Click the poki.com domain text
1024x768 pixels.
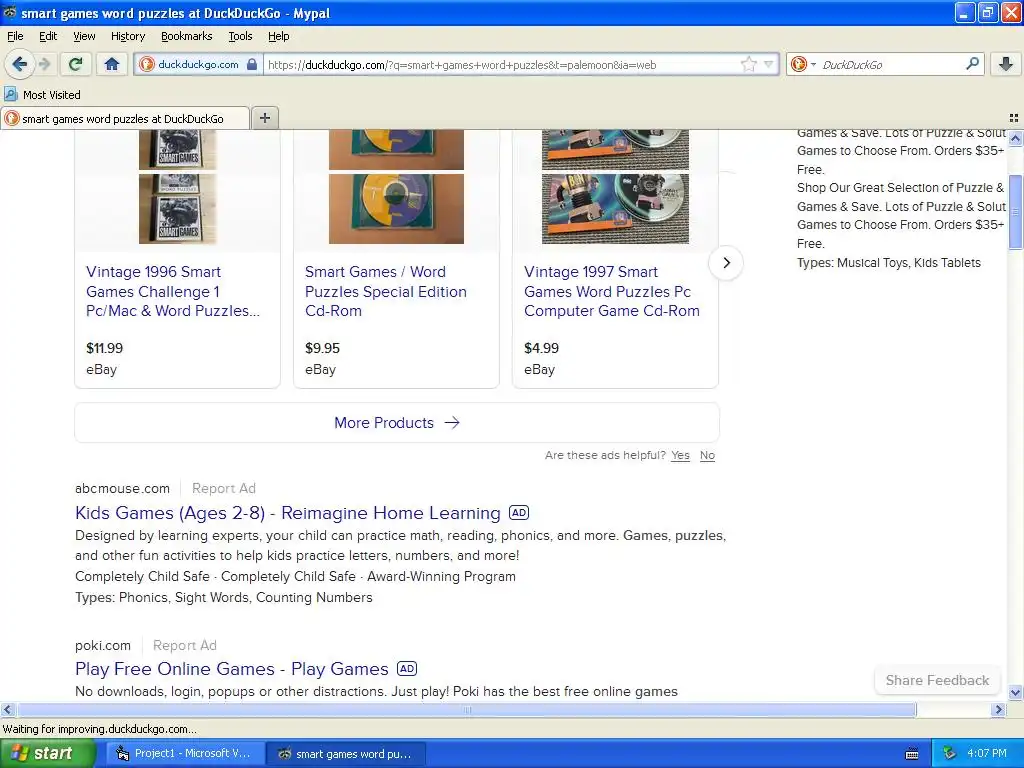pos(103,645)
